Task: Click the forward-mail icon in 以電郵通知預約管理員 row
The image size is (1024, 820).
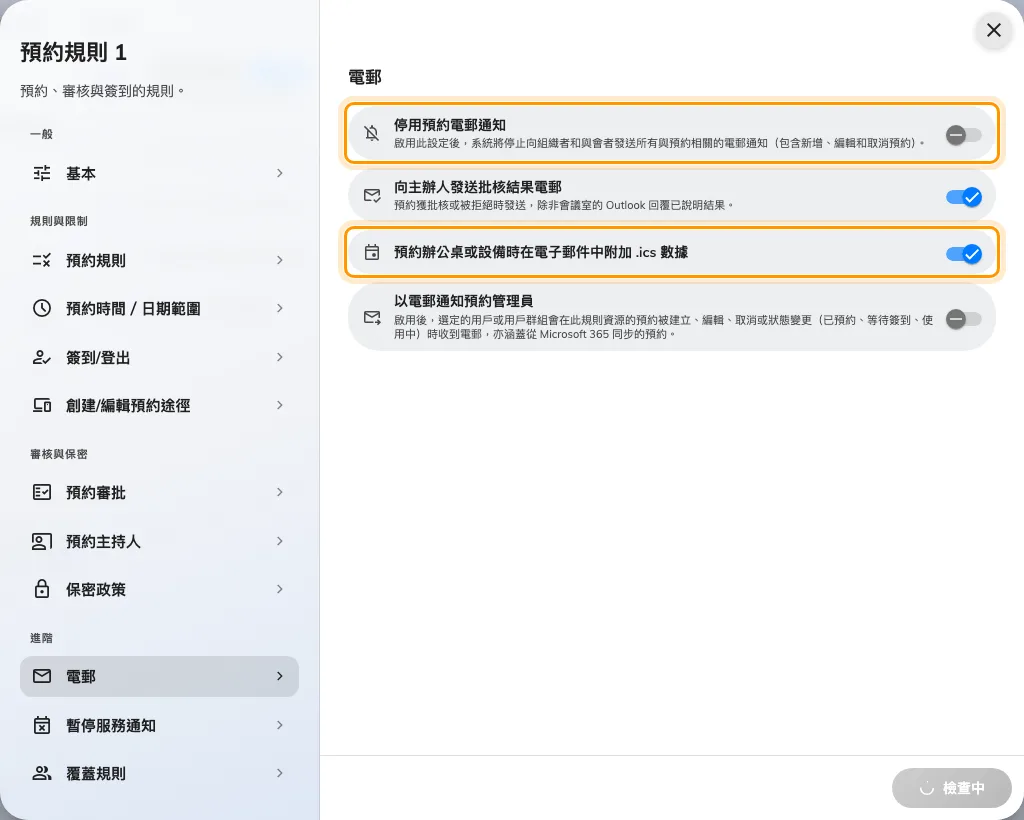Action: click(372, 317)
